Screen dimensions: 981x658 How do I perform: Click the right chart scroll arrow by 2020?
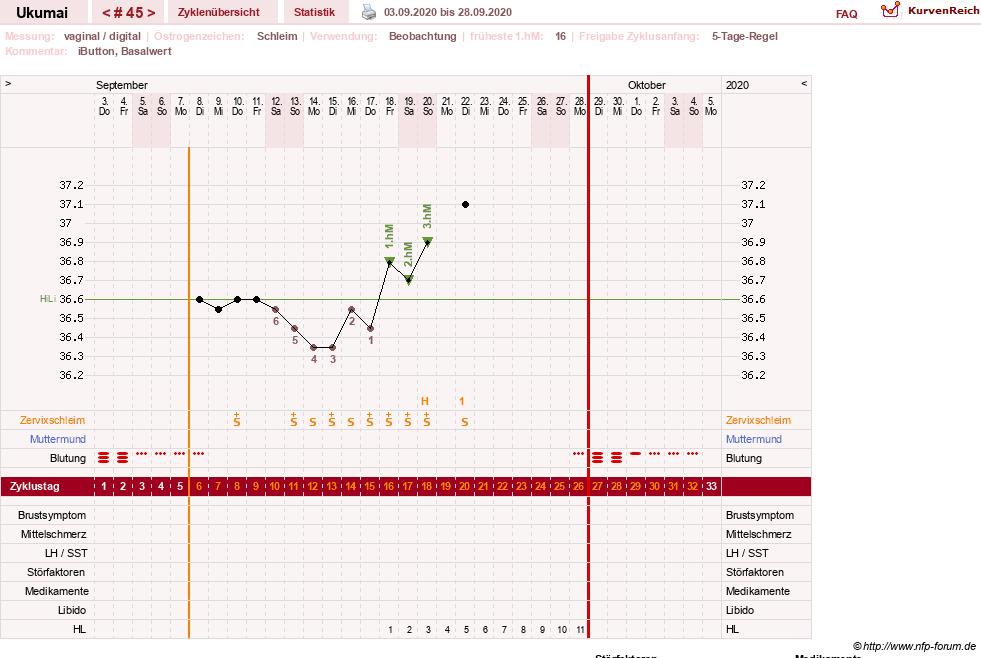[x=804, y=83]
